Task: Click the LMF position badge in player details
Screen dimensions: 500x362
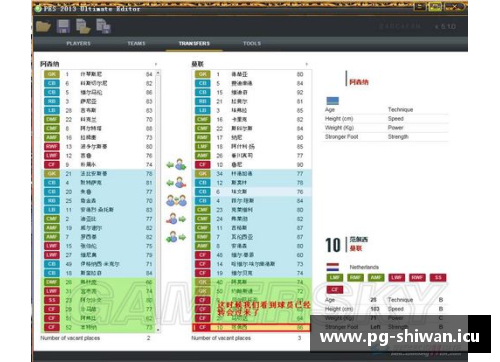Action: (x=334, y=277)
